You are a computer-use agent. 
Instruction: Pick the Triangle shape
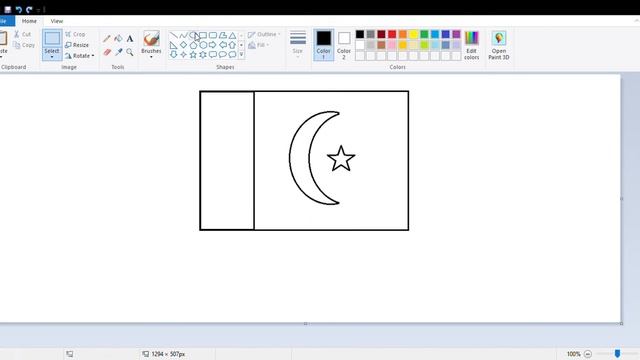[x=232, y=36]
